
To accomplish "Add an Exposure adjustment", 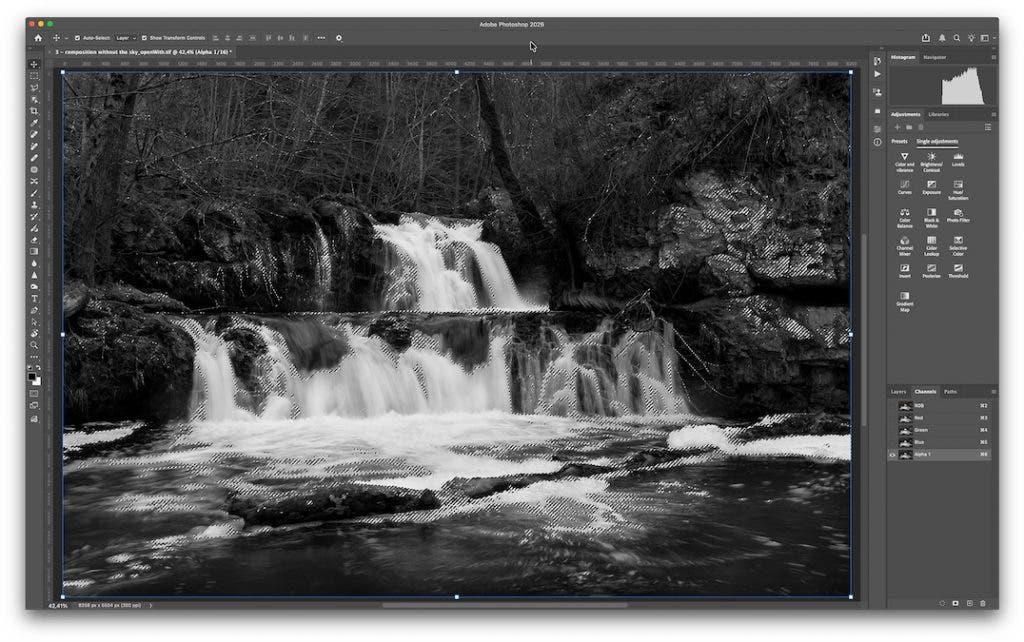I will 931,187.
